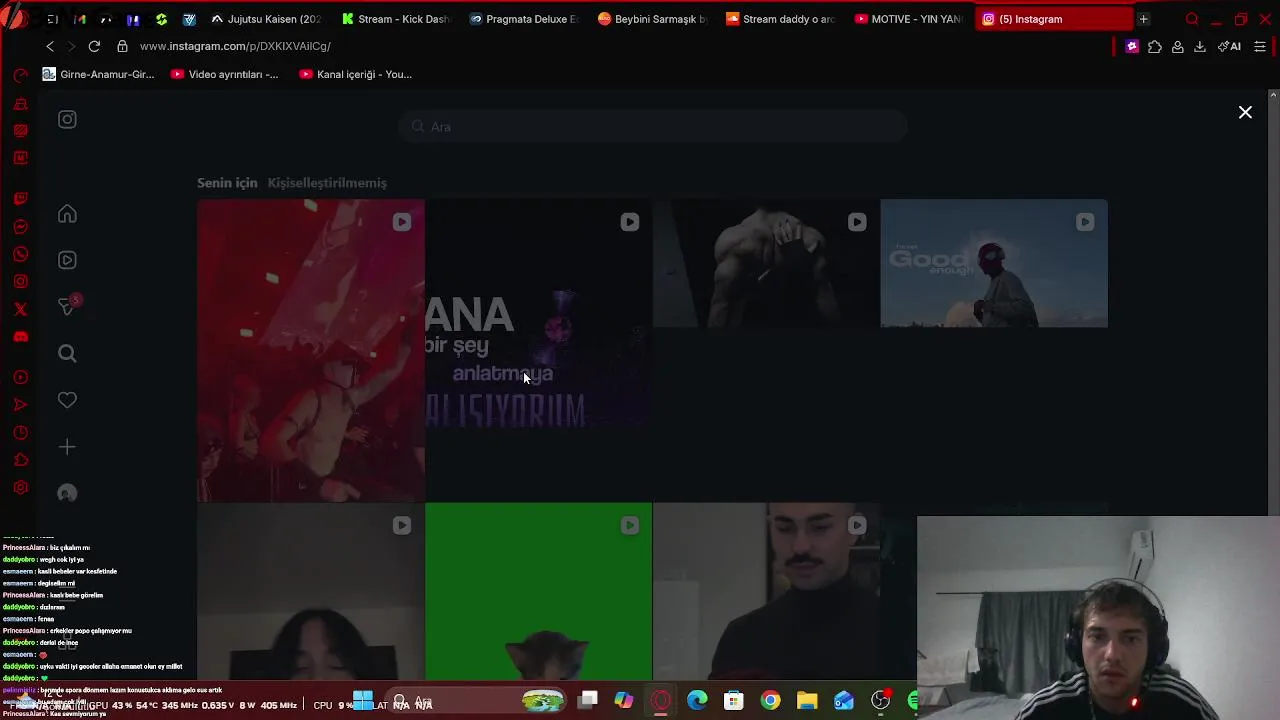
Task: Open the Video ayrıntıları bookmark
Action: [x=224, y=74]
